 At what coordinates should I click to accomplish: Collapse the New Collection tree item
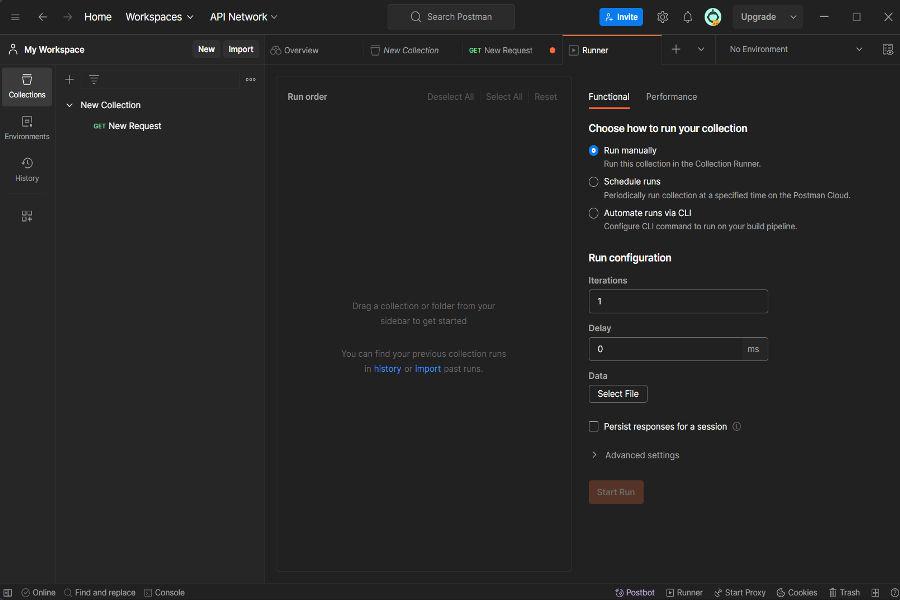(69, 105)
